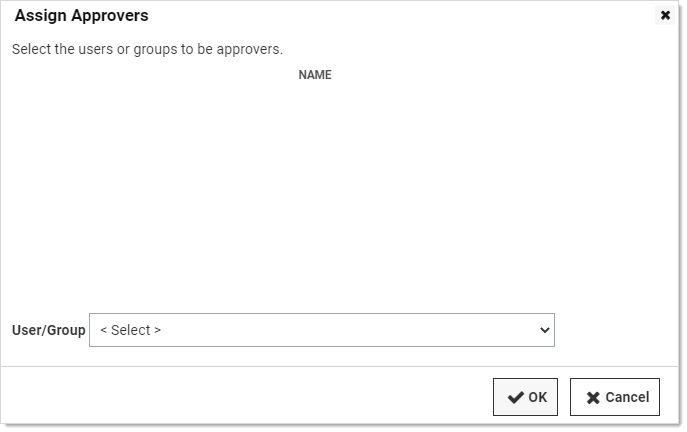Open the < Select > combo box
The width and height of the screenshot is (687, 432).
pos(322,330)
